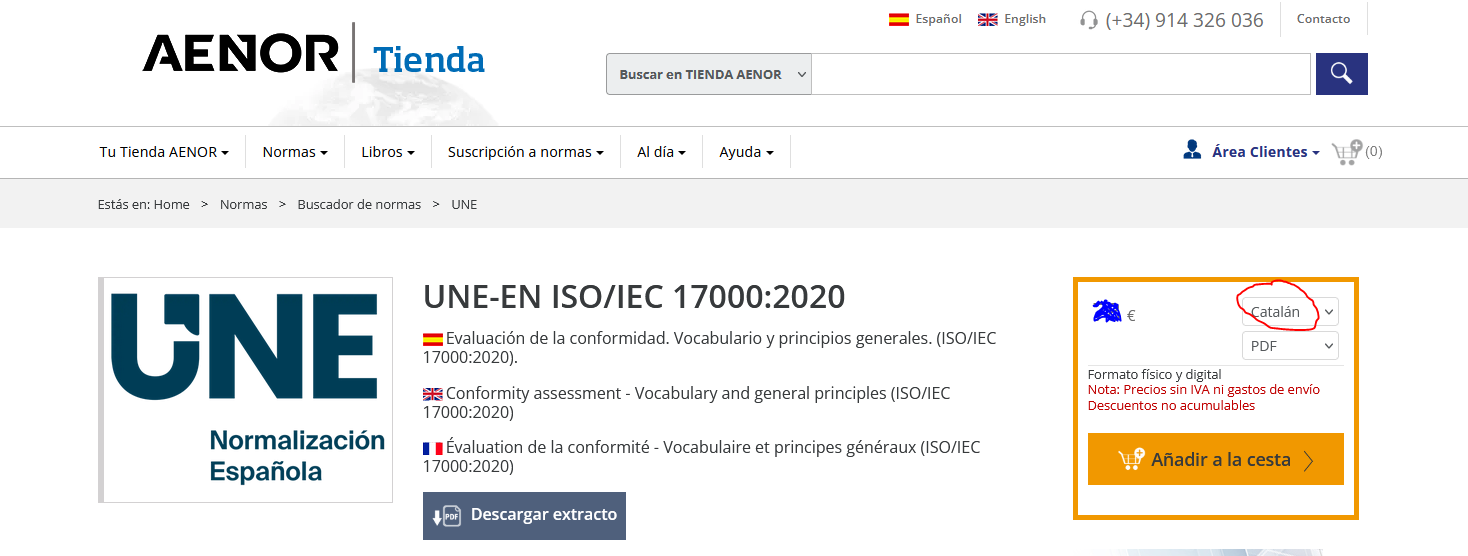Click the headset phone support icon

(x=1089, y=20)
